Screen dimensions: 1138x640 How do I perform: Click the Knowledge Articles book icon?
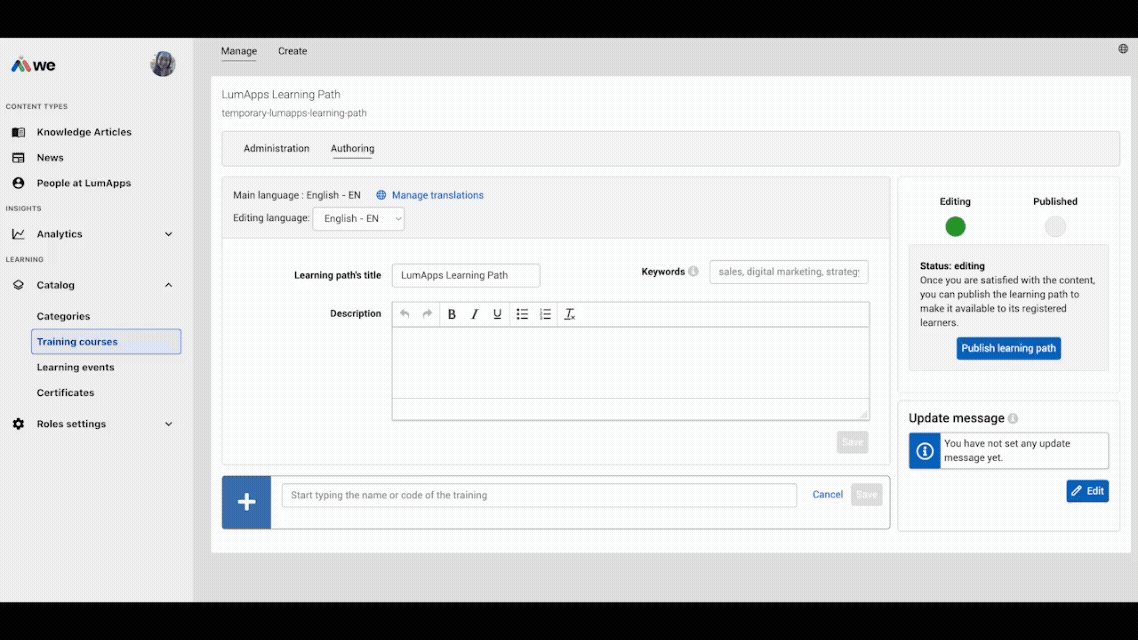(x=18, y=132)
